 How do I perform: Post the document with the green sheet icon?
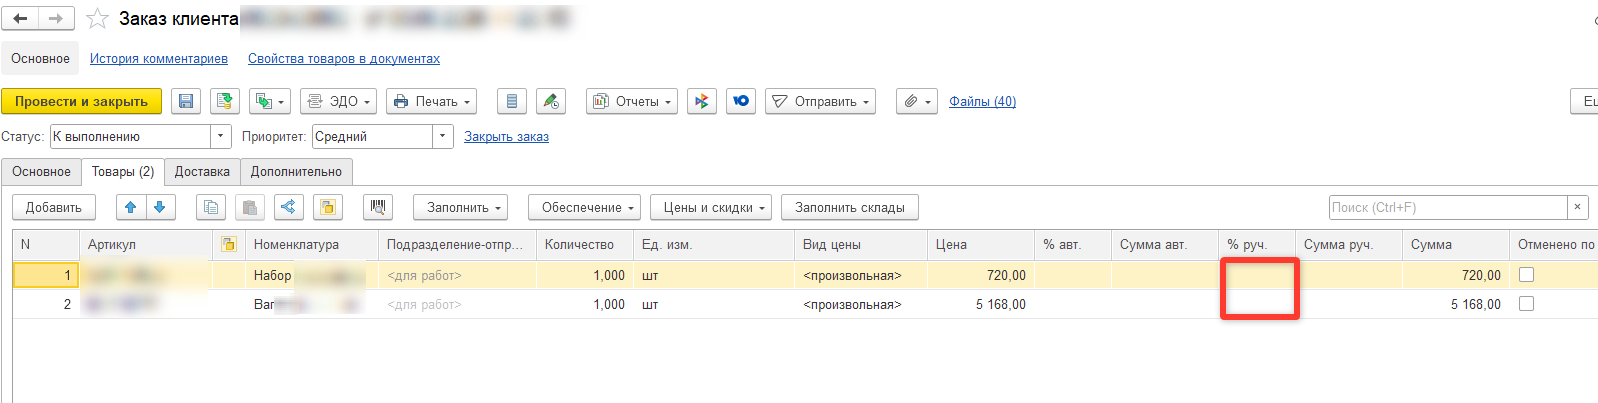[x=225, y=101]
